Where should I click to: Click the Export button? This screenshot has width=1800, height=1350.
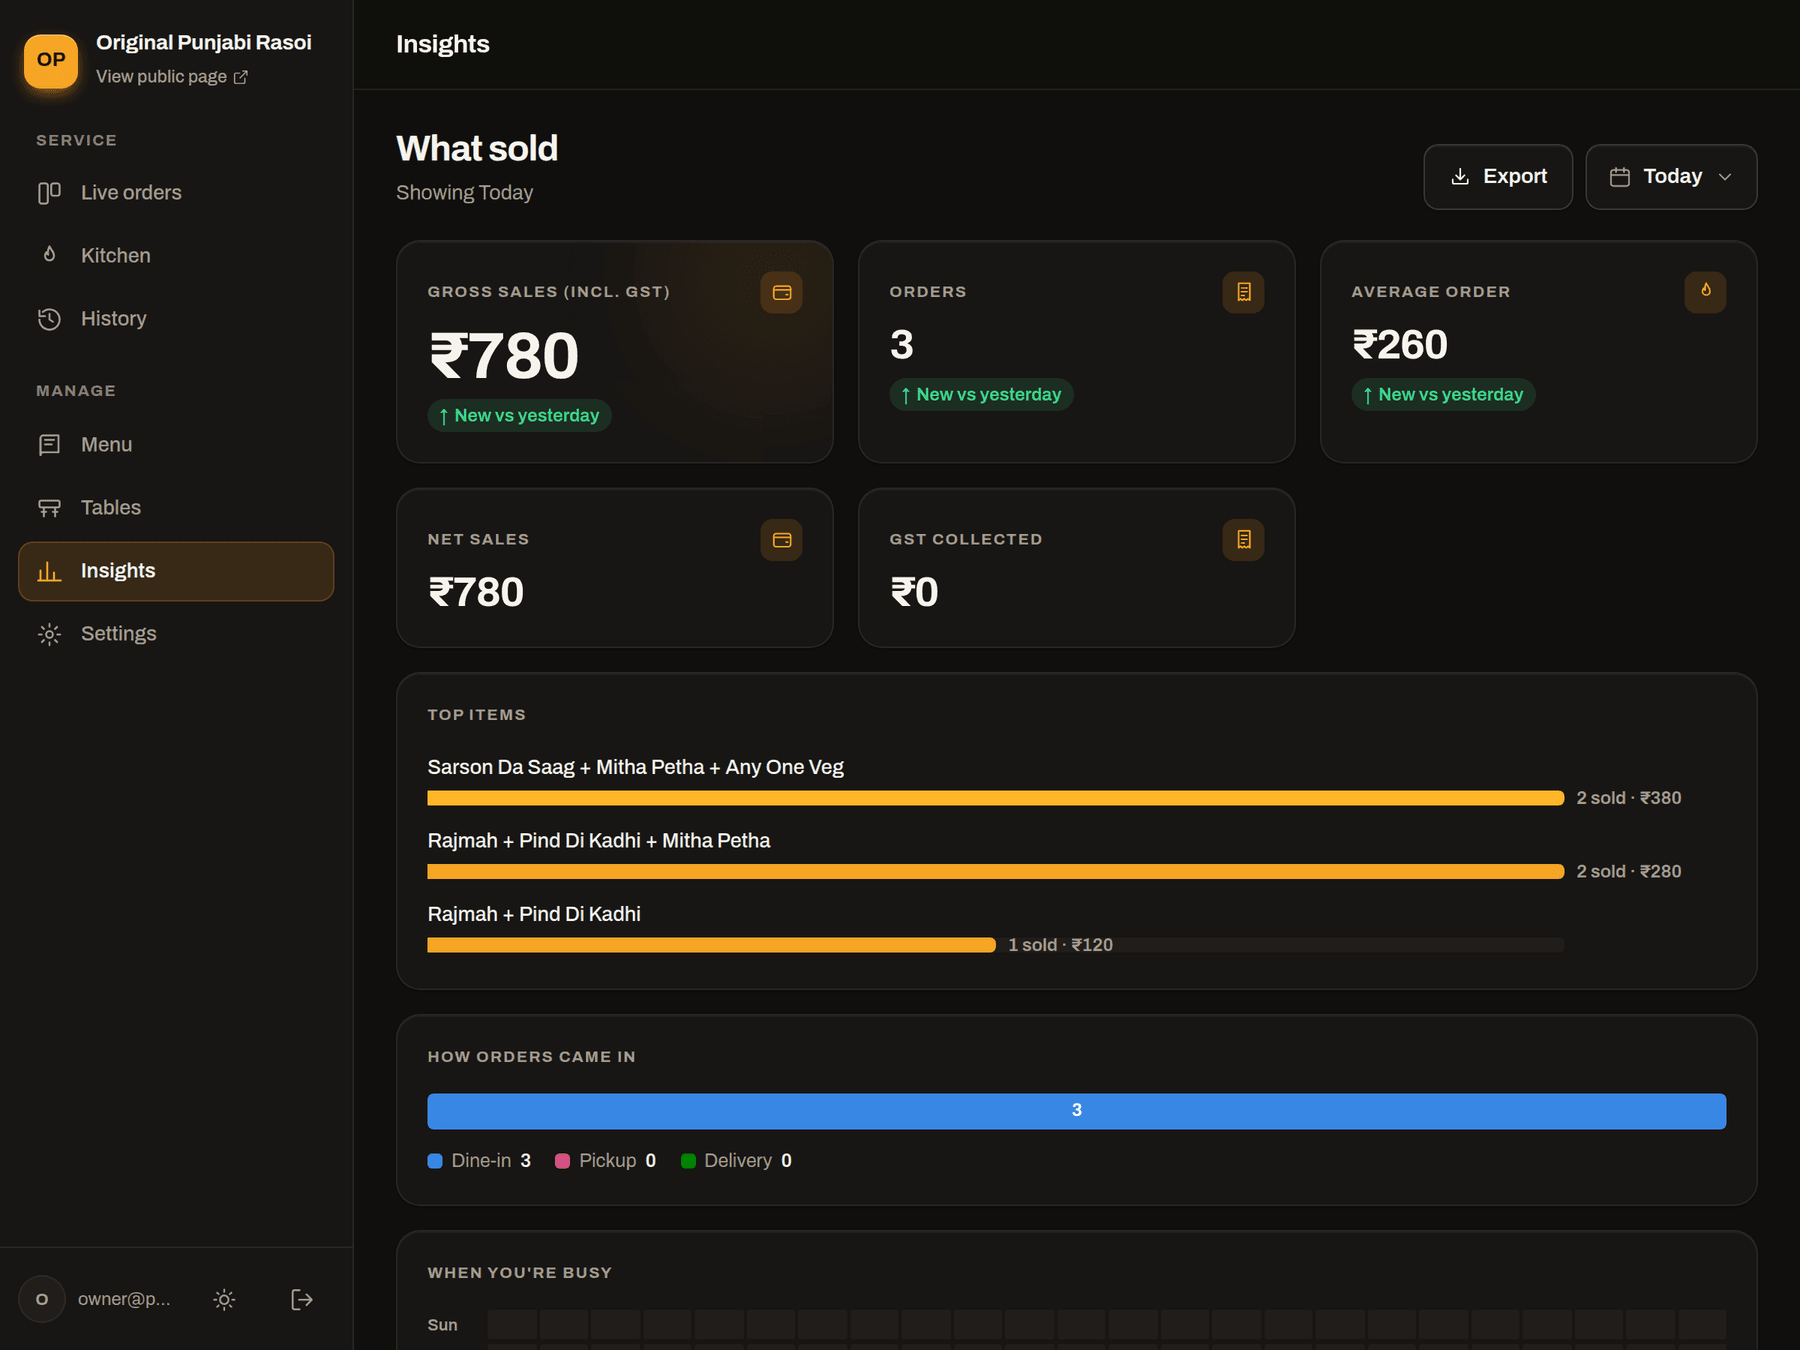click(1498, 177)
